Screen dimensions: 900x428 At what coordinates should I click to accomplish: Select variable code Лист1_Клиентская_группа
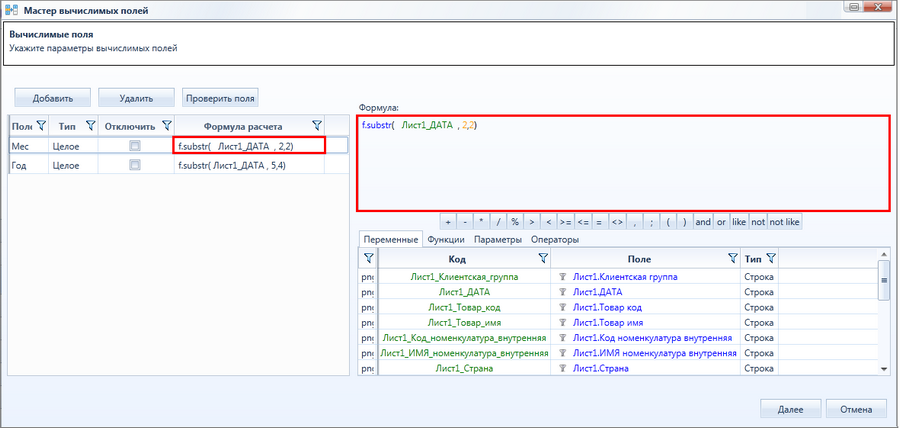(x=463, y=277)
